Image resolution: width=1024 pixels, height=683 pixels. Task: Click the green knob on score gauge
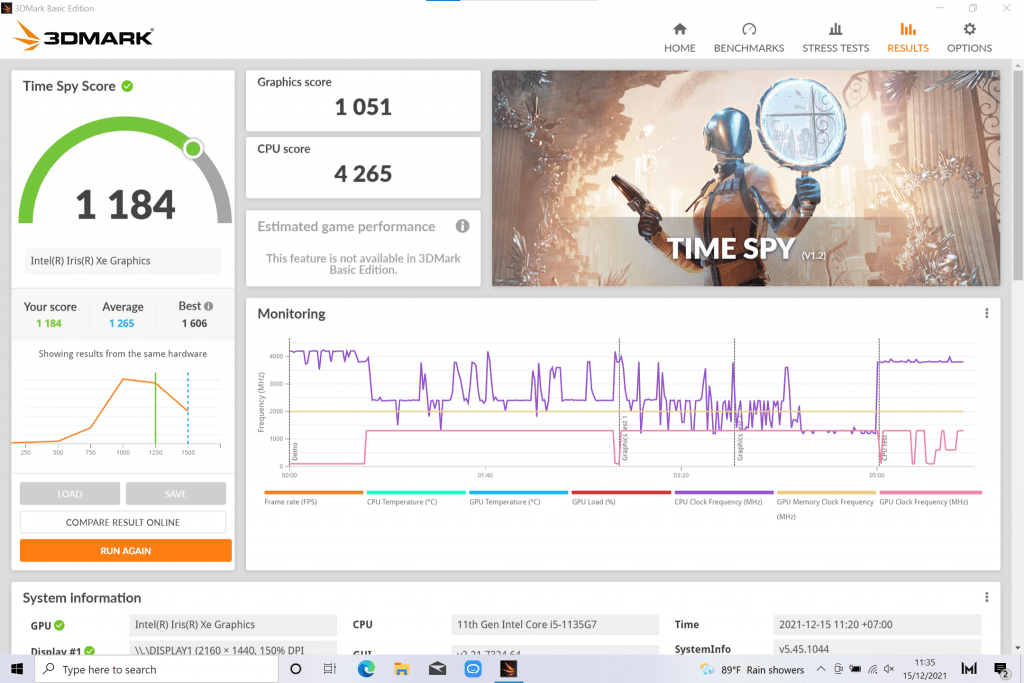[193, 149]
